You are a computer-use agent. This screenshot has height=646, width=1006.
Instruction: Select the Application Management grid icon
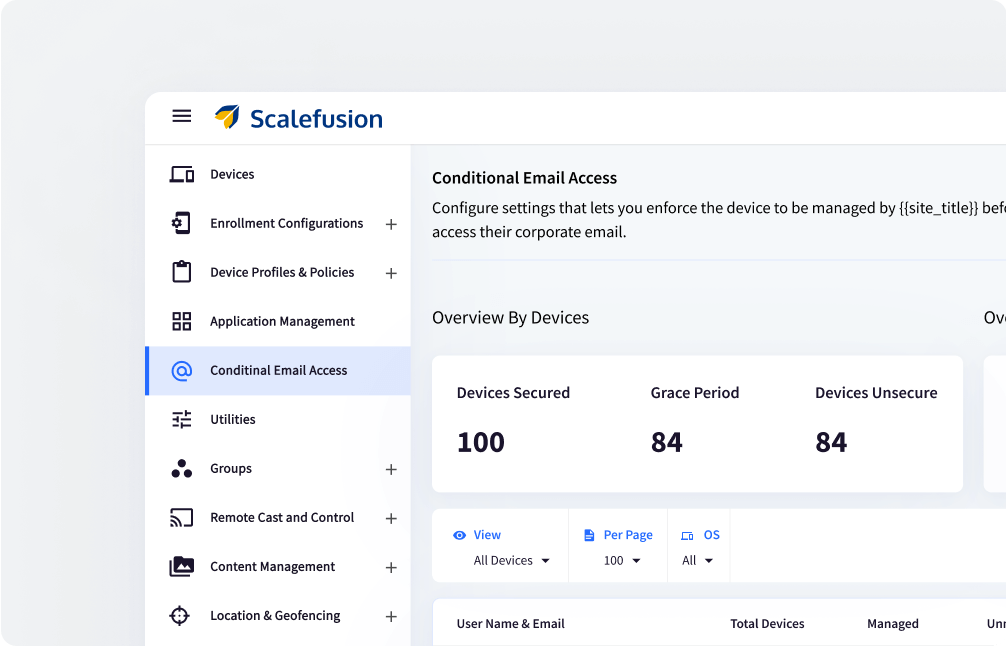182,320
